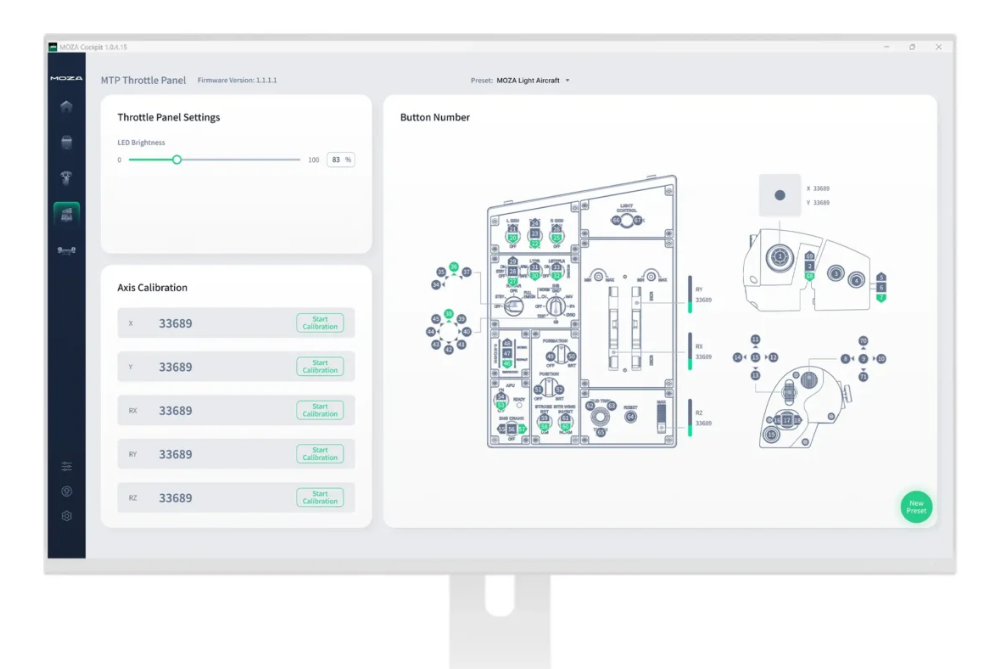Click the LED Brightness slider handle

[x=177, y=159]
